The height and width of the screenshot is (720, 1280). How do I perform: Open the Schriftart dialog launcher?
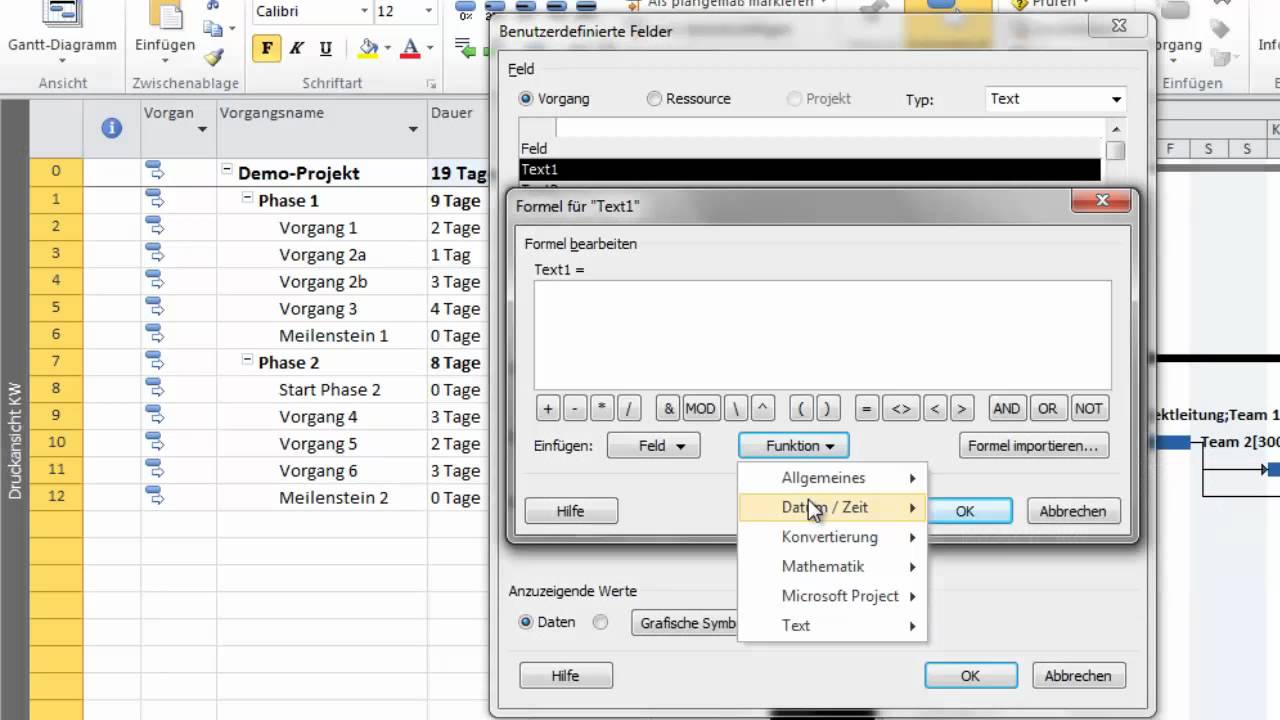[431, 84]
